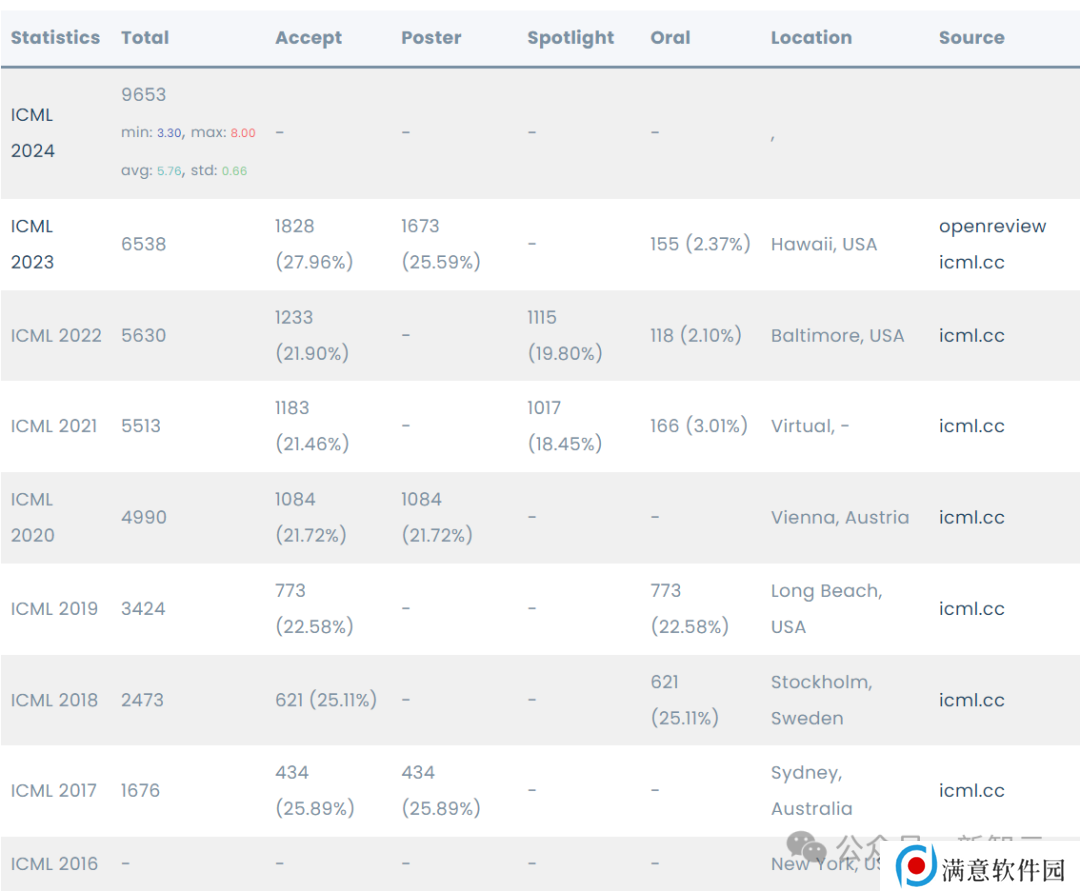
Task: Select the total cell 4990
Action: (143, 517)
